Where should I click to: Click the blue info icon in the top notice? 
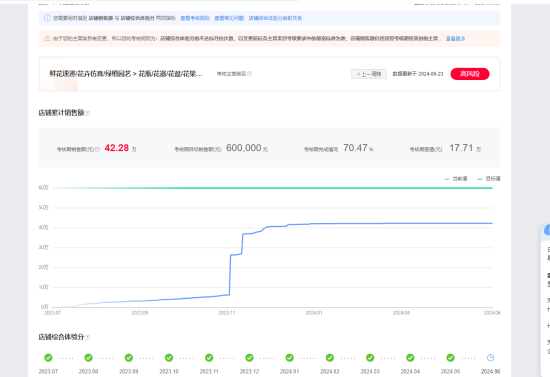point(47,18)
